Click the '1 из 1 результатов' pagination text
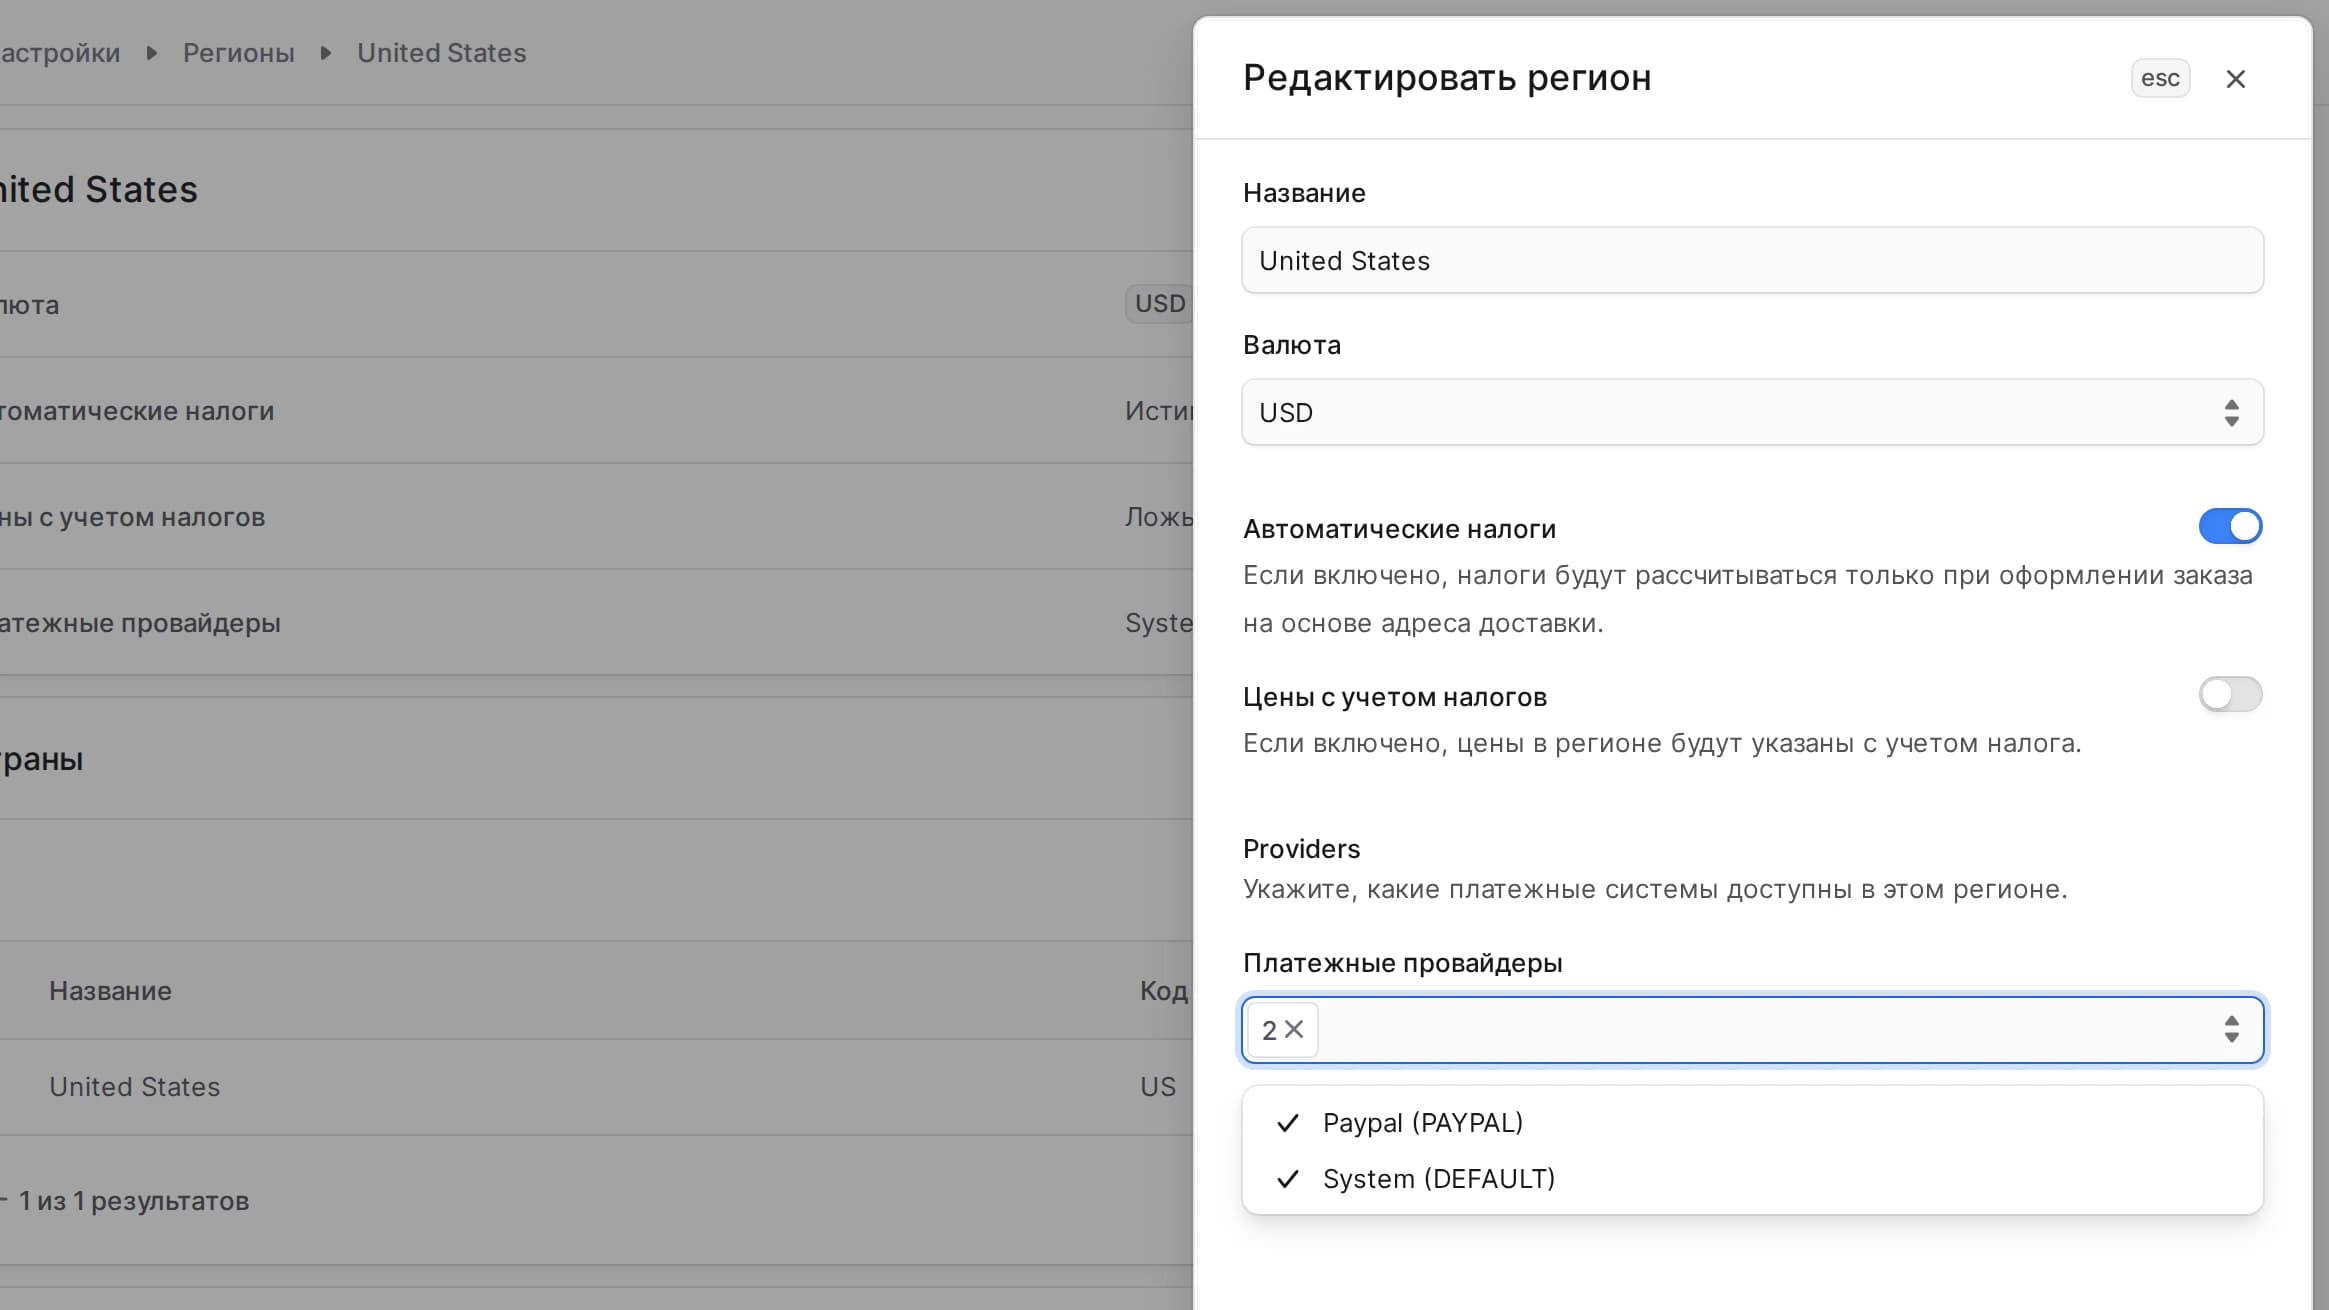This screenshot has height=1310, width=2329. pyautogui.click(x=133, y=1201)
